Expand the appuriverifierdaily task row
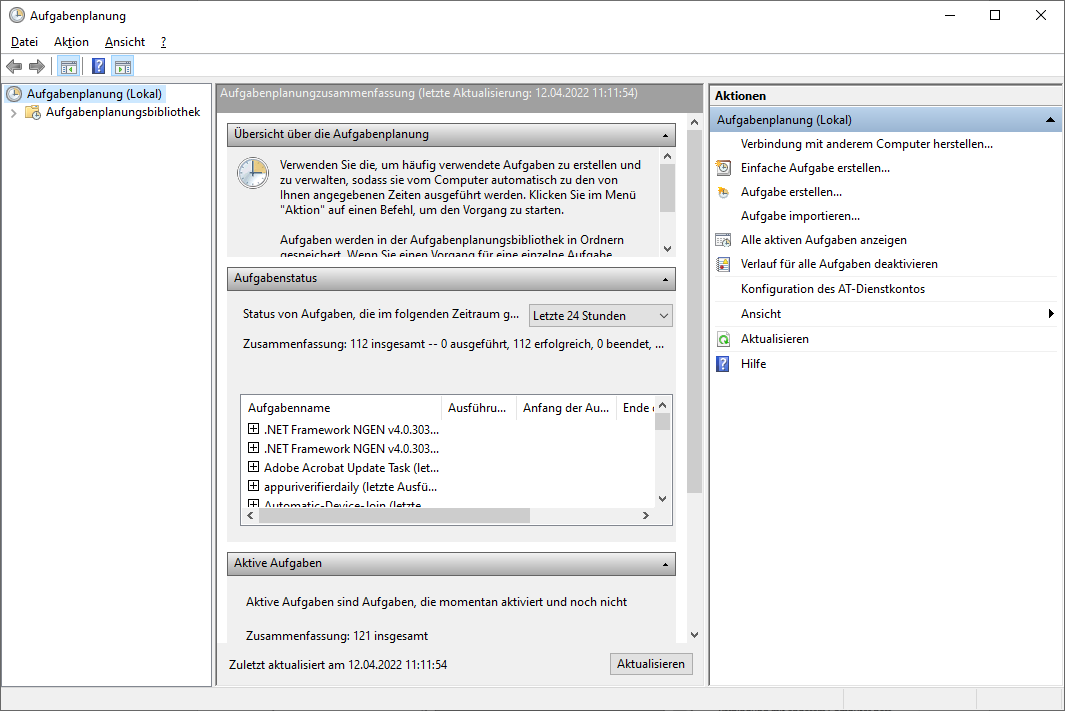 point(253,486)
